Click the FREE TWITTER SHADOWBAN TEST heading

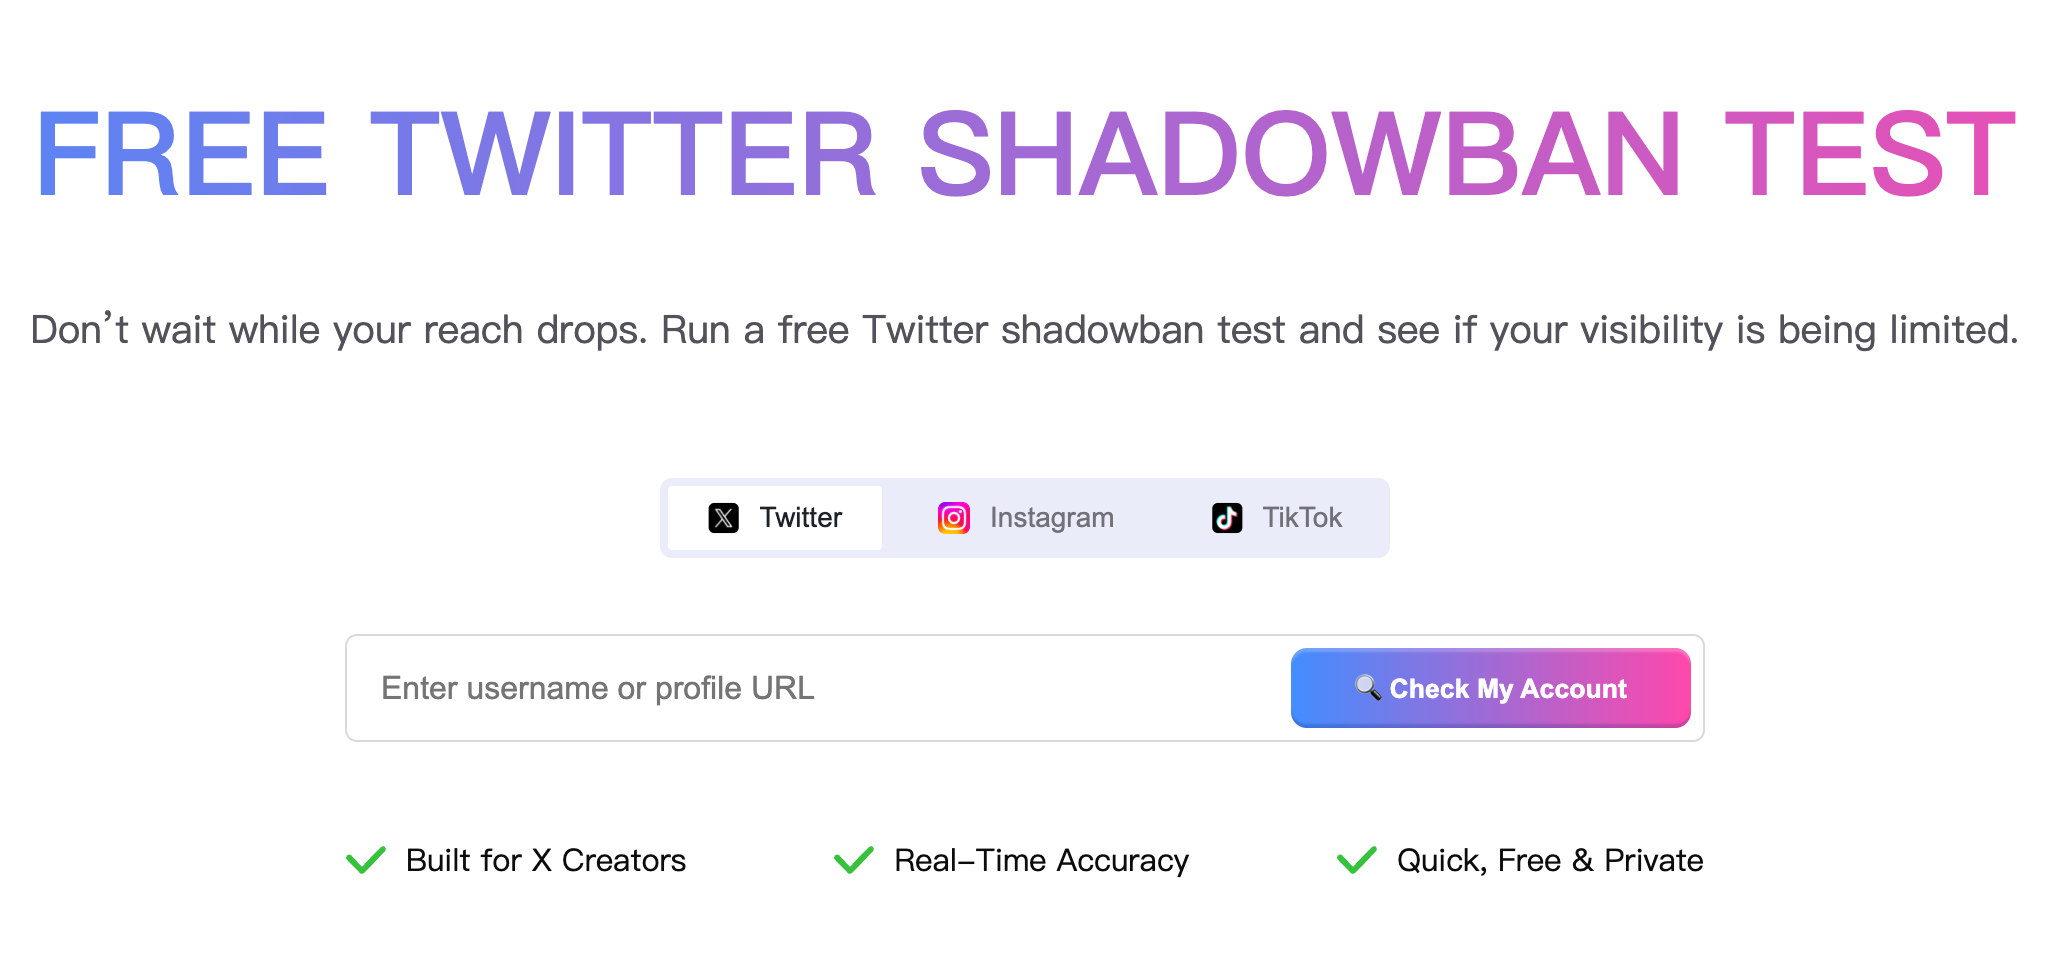click(x=1024, y=150)
